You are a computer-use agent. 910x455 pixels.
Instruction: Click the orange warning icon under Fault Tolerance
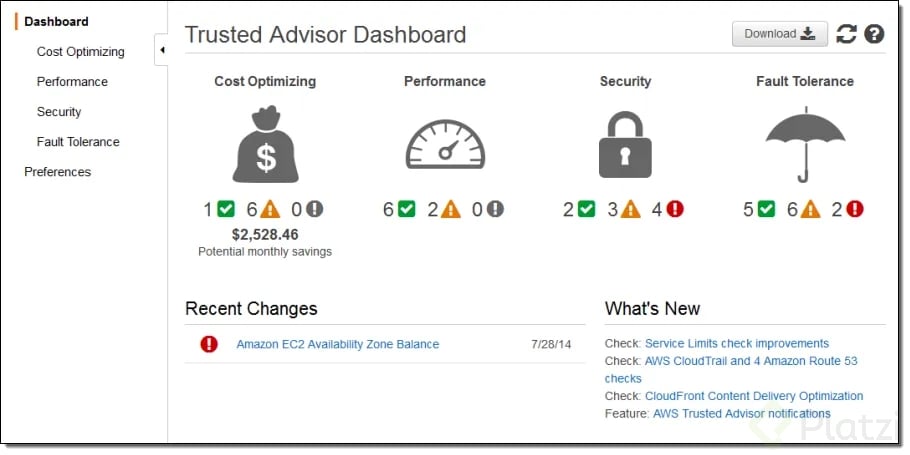(x=810, y=209)
